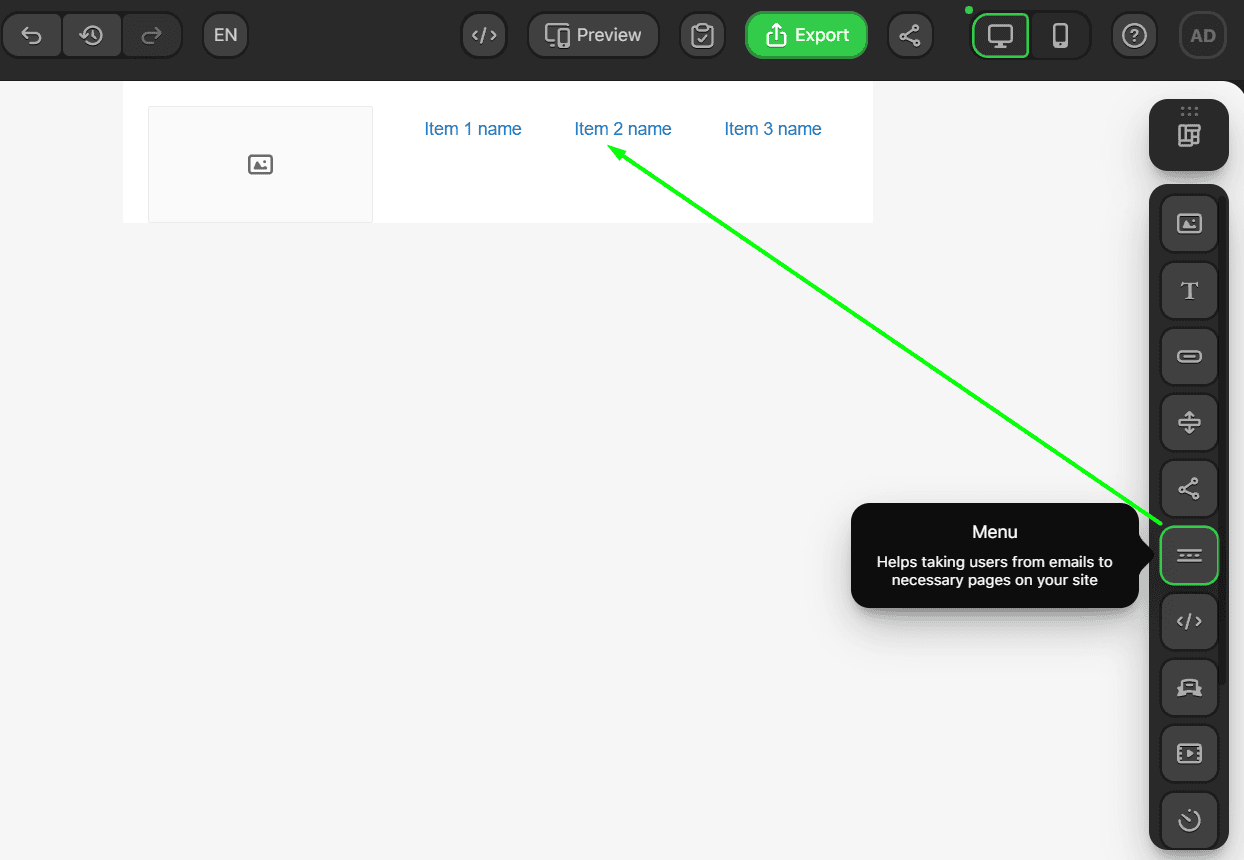Select the Button block icon
This screenshot has width=1244, height=860.
1189,356
